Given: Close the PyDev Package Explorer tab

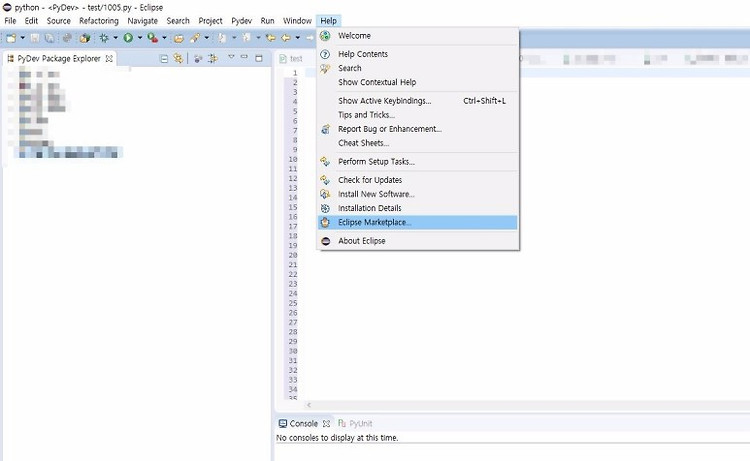Looking at the screenshot, I should [x=109, y=58].
